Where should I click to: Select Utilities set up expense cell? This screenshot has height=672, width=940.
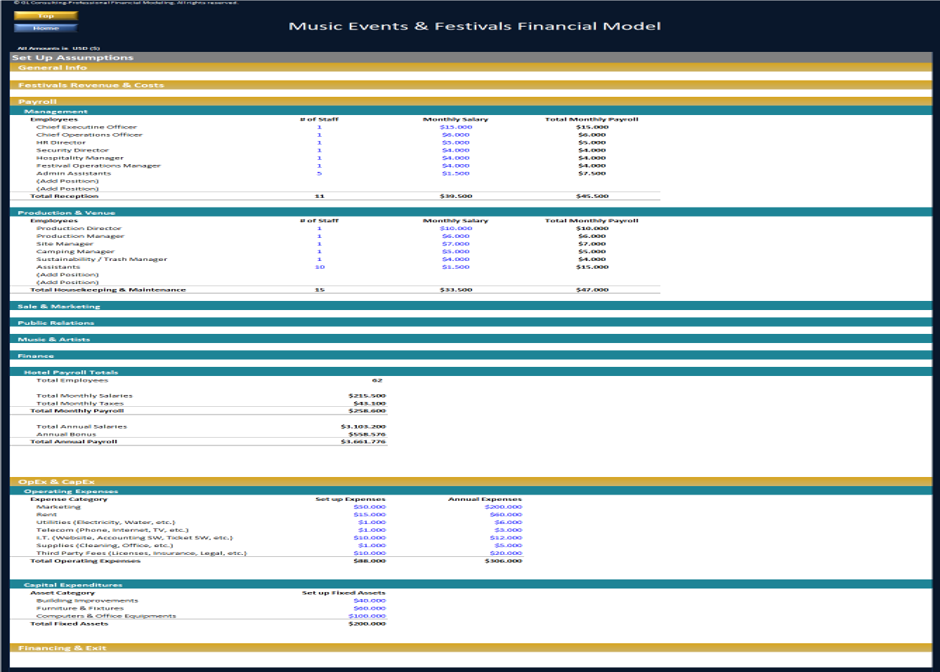point(372,522)
